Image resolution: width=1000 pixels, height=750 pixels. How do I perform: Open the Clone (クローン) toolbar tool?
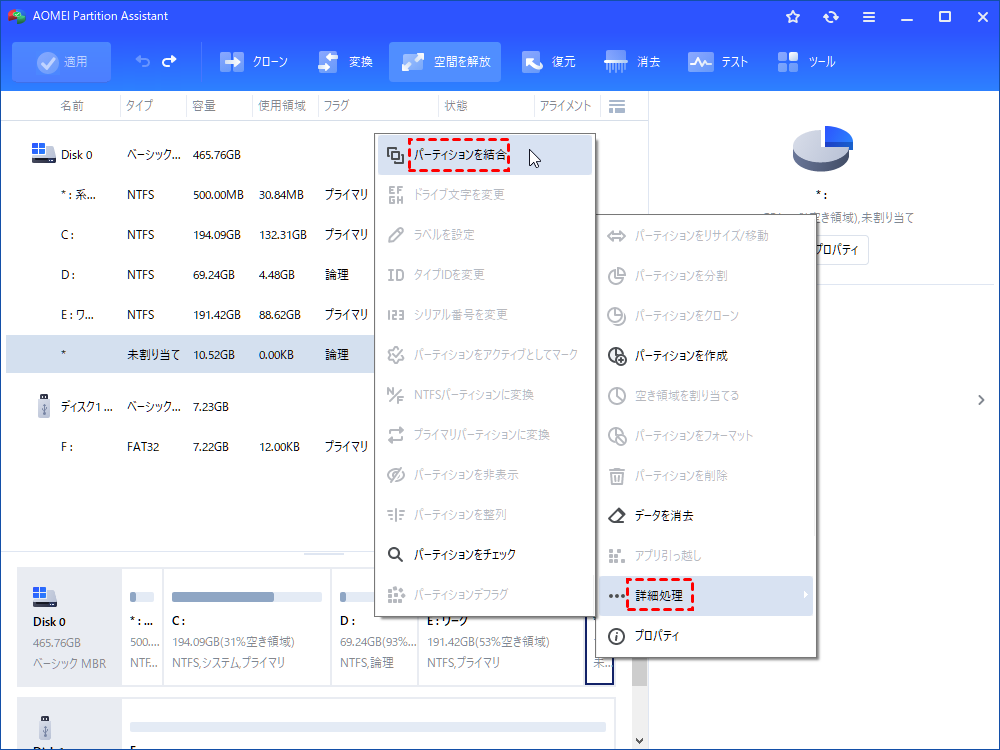click(254, 62)
